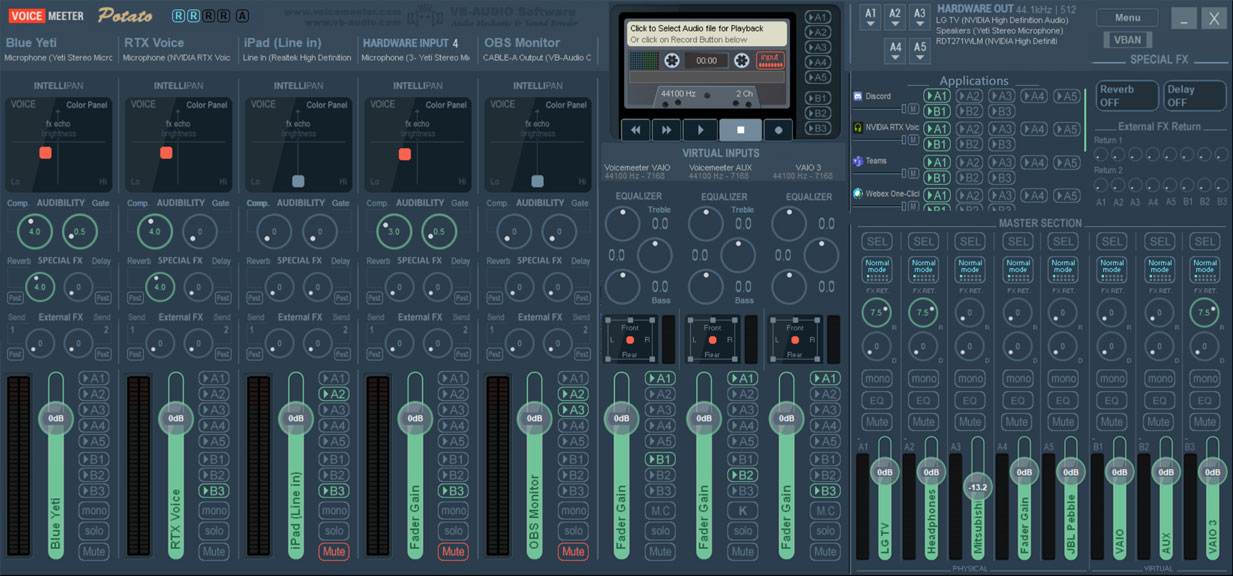Image resolution: width=1233 pixels, height=576 pixels.
Task: Click the VAIO 3 surround pan dot
Action: [x=795, y=340]
